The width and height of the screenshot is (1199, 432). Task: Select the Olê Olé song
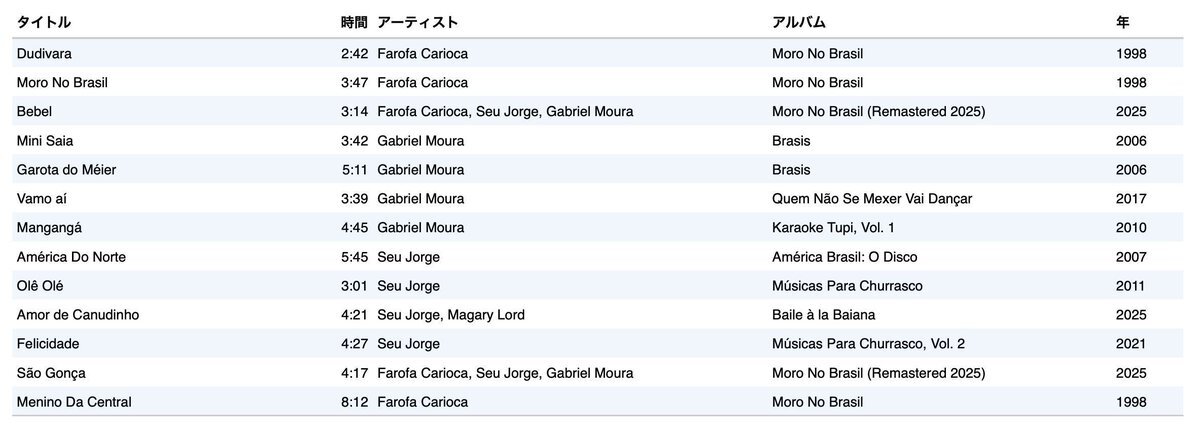pyautogui.click(x=598, y=286)
